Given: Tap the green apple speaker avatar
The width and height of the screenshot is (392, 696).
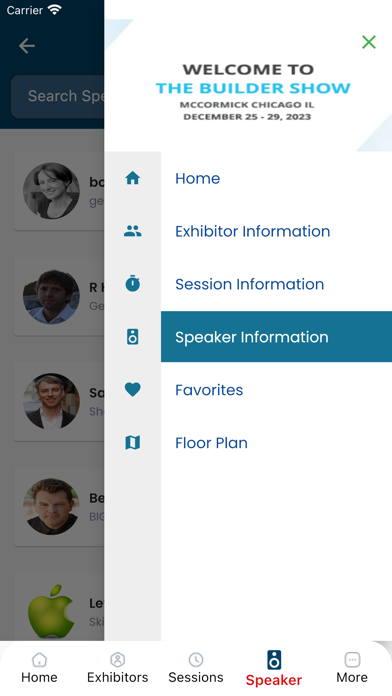Looking at the screenshot, I should 51,612.
